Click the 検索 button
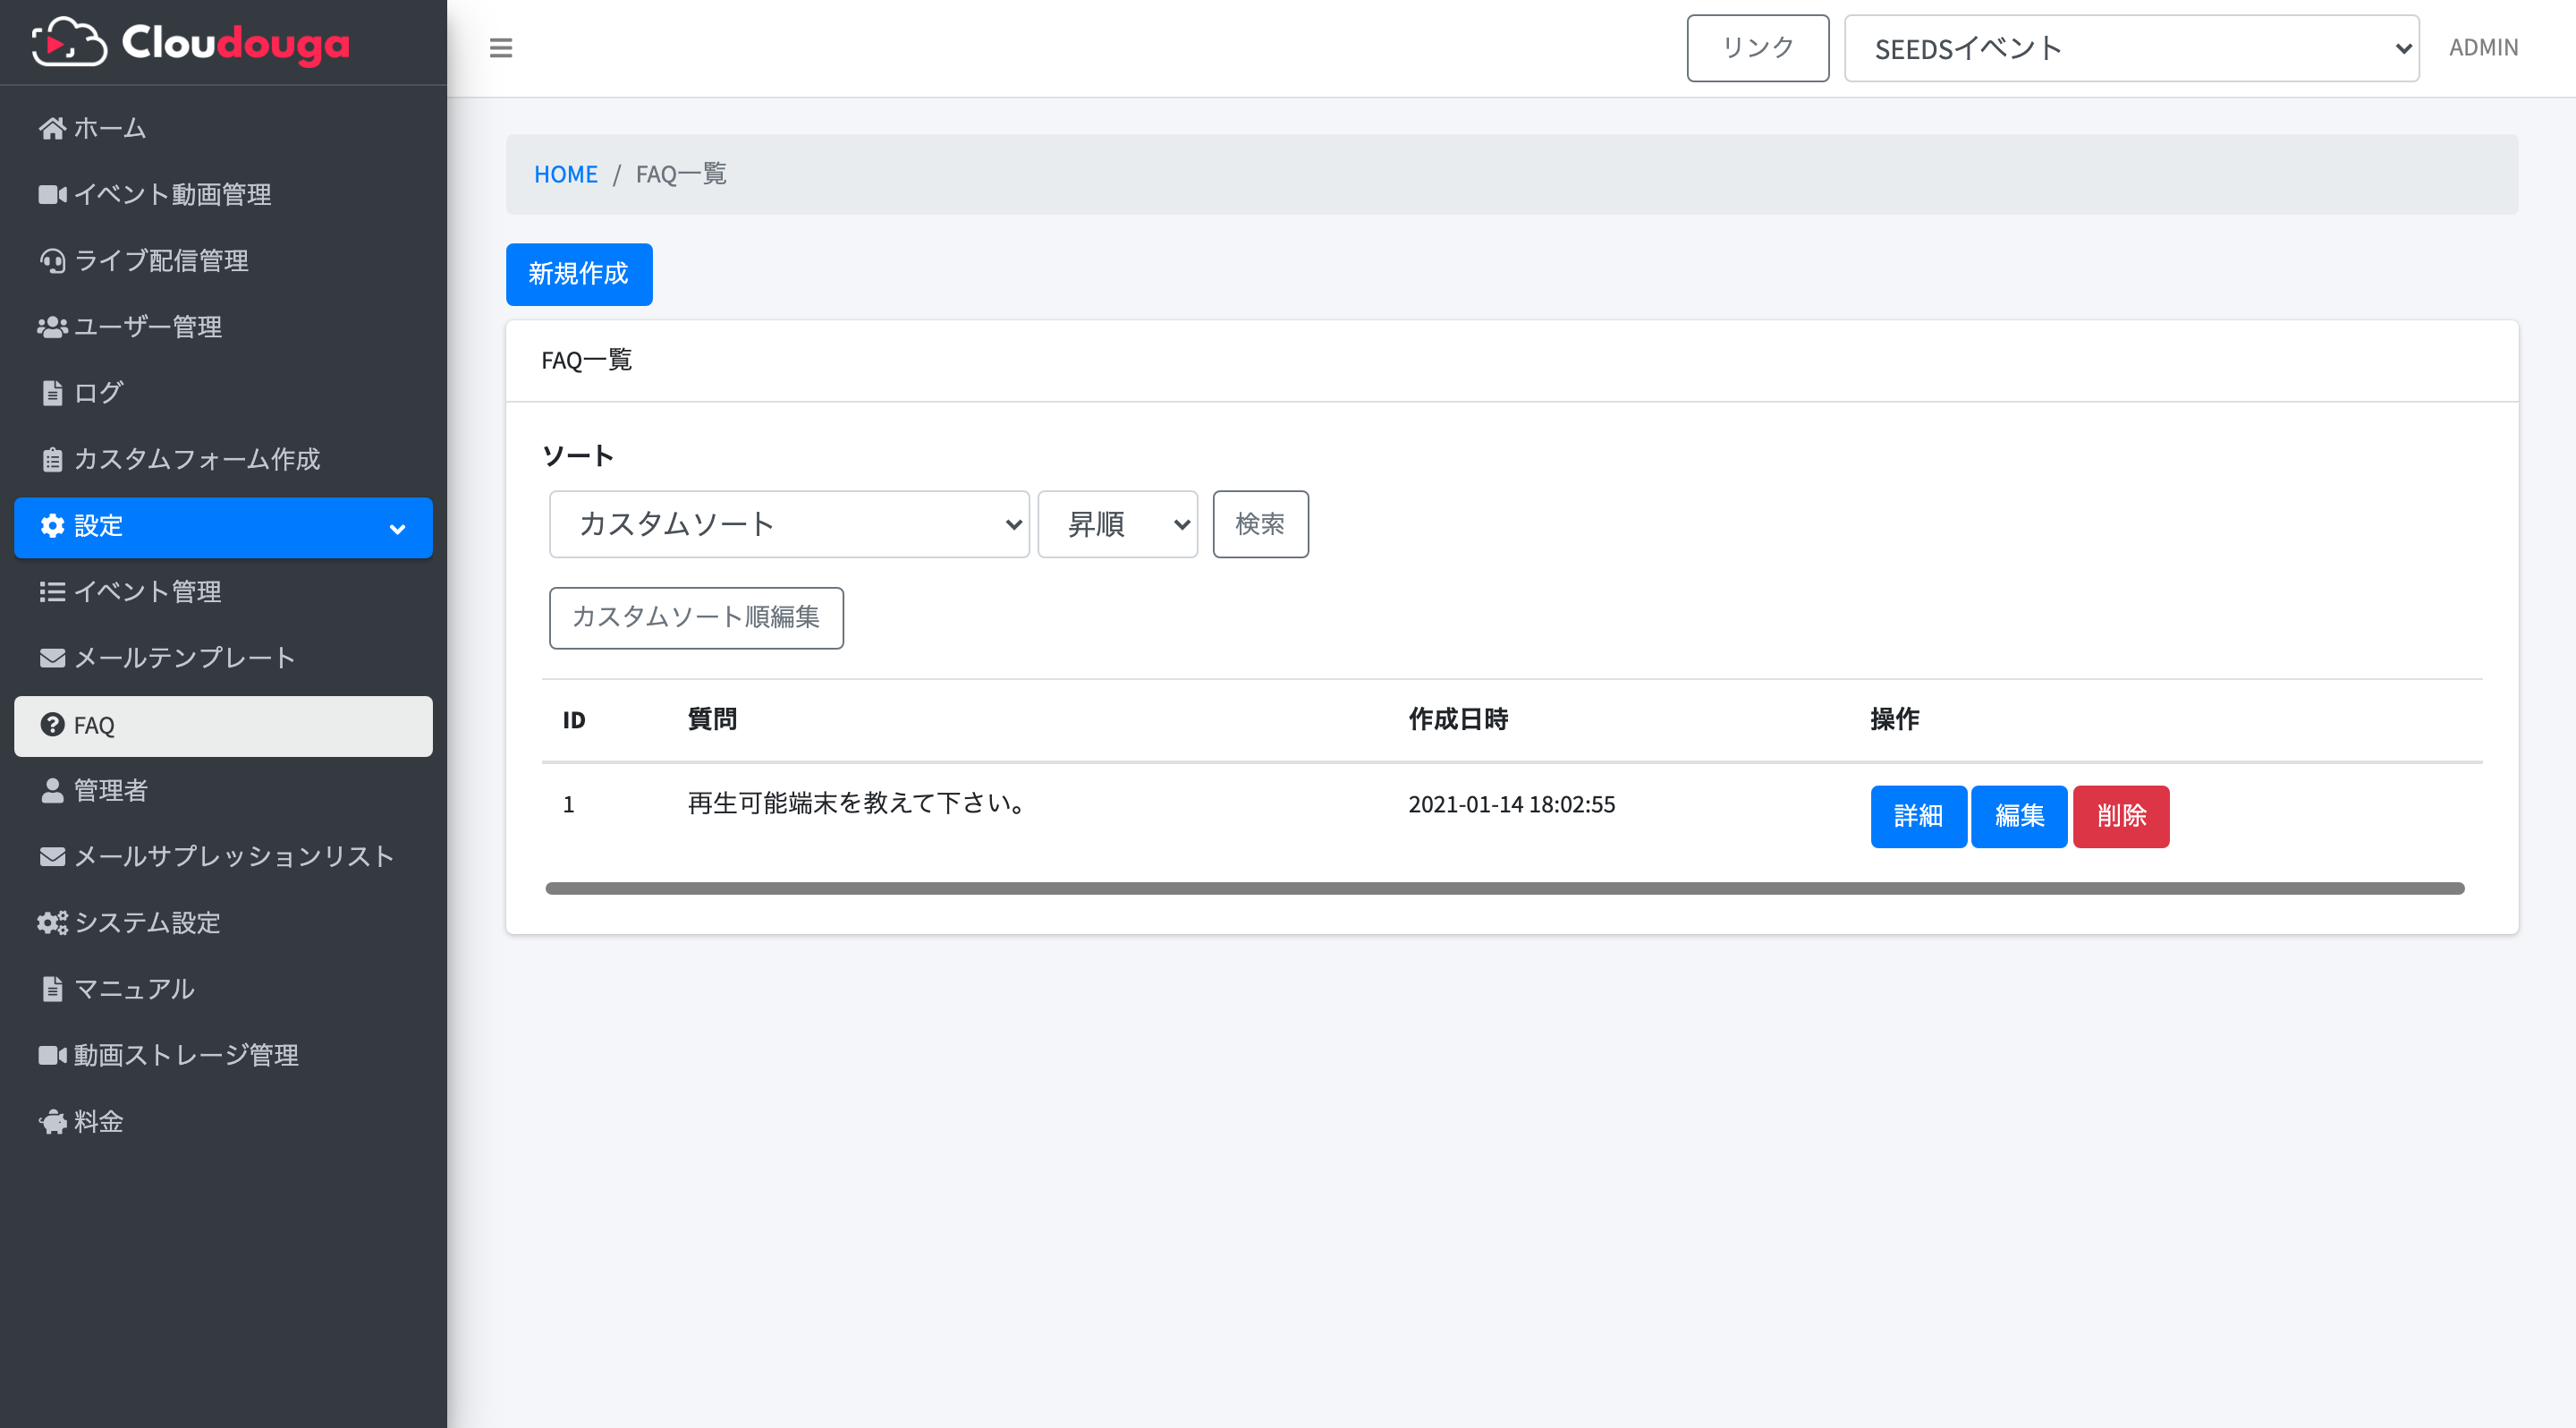The image size is (2576, 1428). 1260,524
